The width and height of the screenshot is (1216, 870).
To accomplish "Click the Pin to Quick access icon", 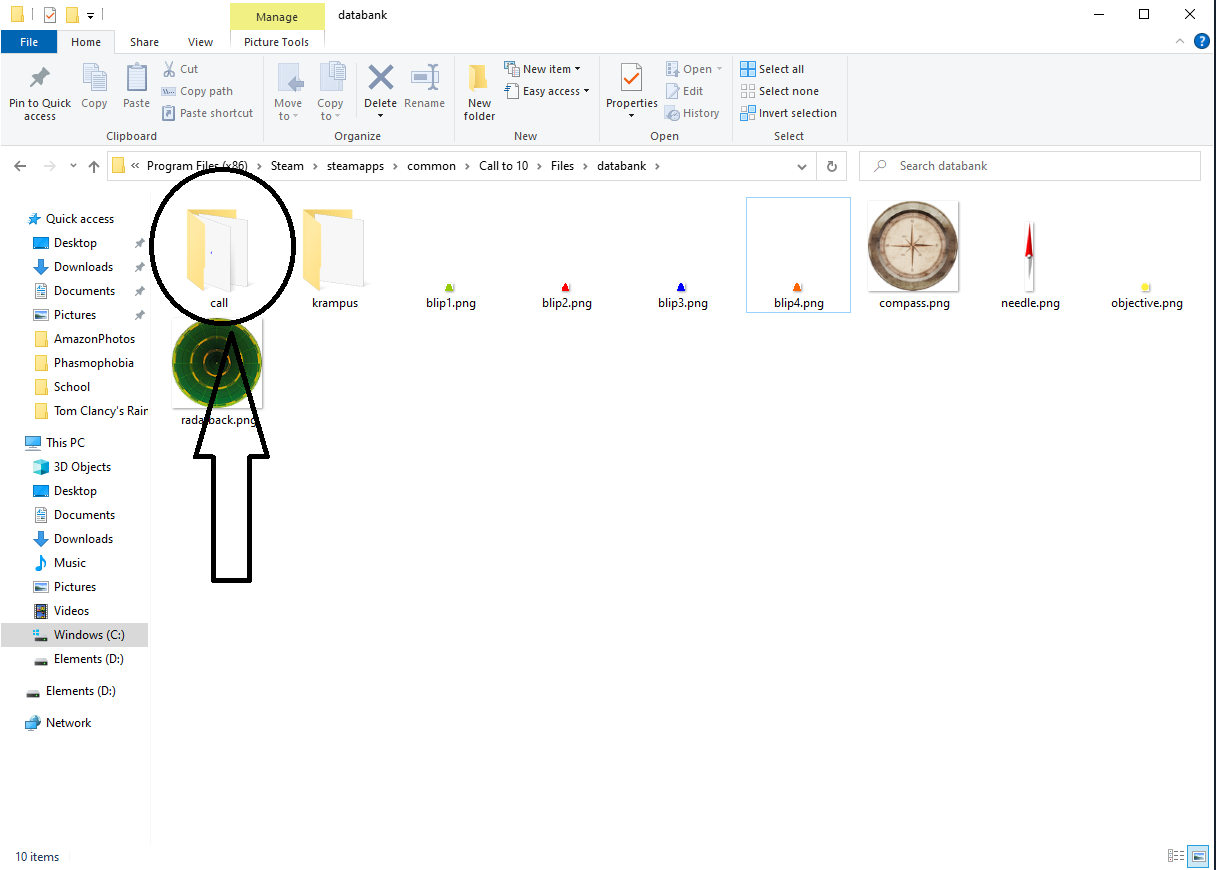I will coord(40,80).
